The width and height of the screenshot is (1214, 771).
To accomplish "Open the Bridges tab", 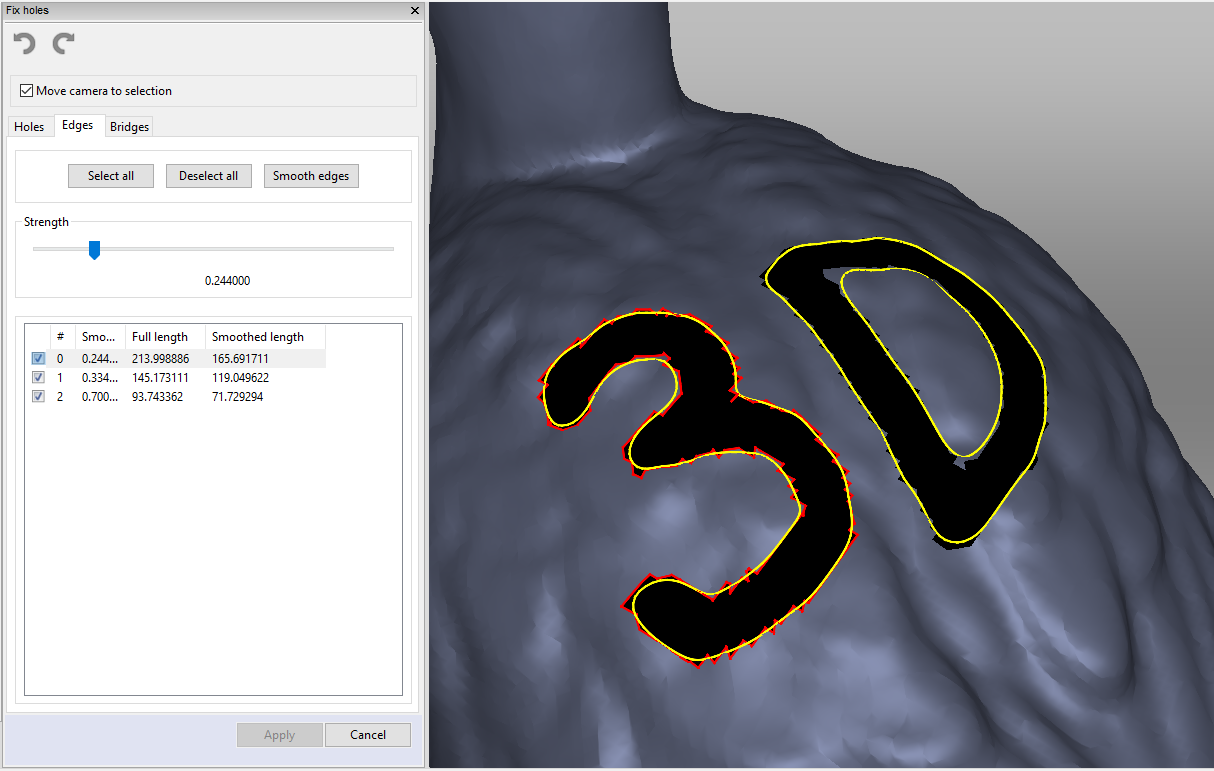I will coord(130,127).
